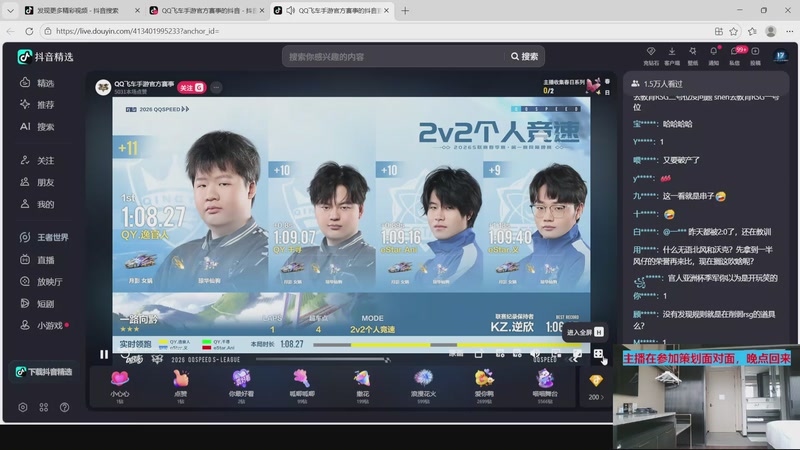Image resolution: width=800 pixels, height=450 pixels.
Task: Go to the 关注 following page
Action: click(x=37, y=161)
